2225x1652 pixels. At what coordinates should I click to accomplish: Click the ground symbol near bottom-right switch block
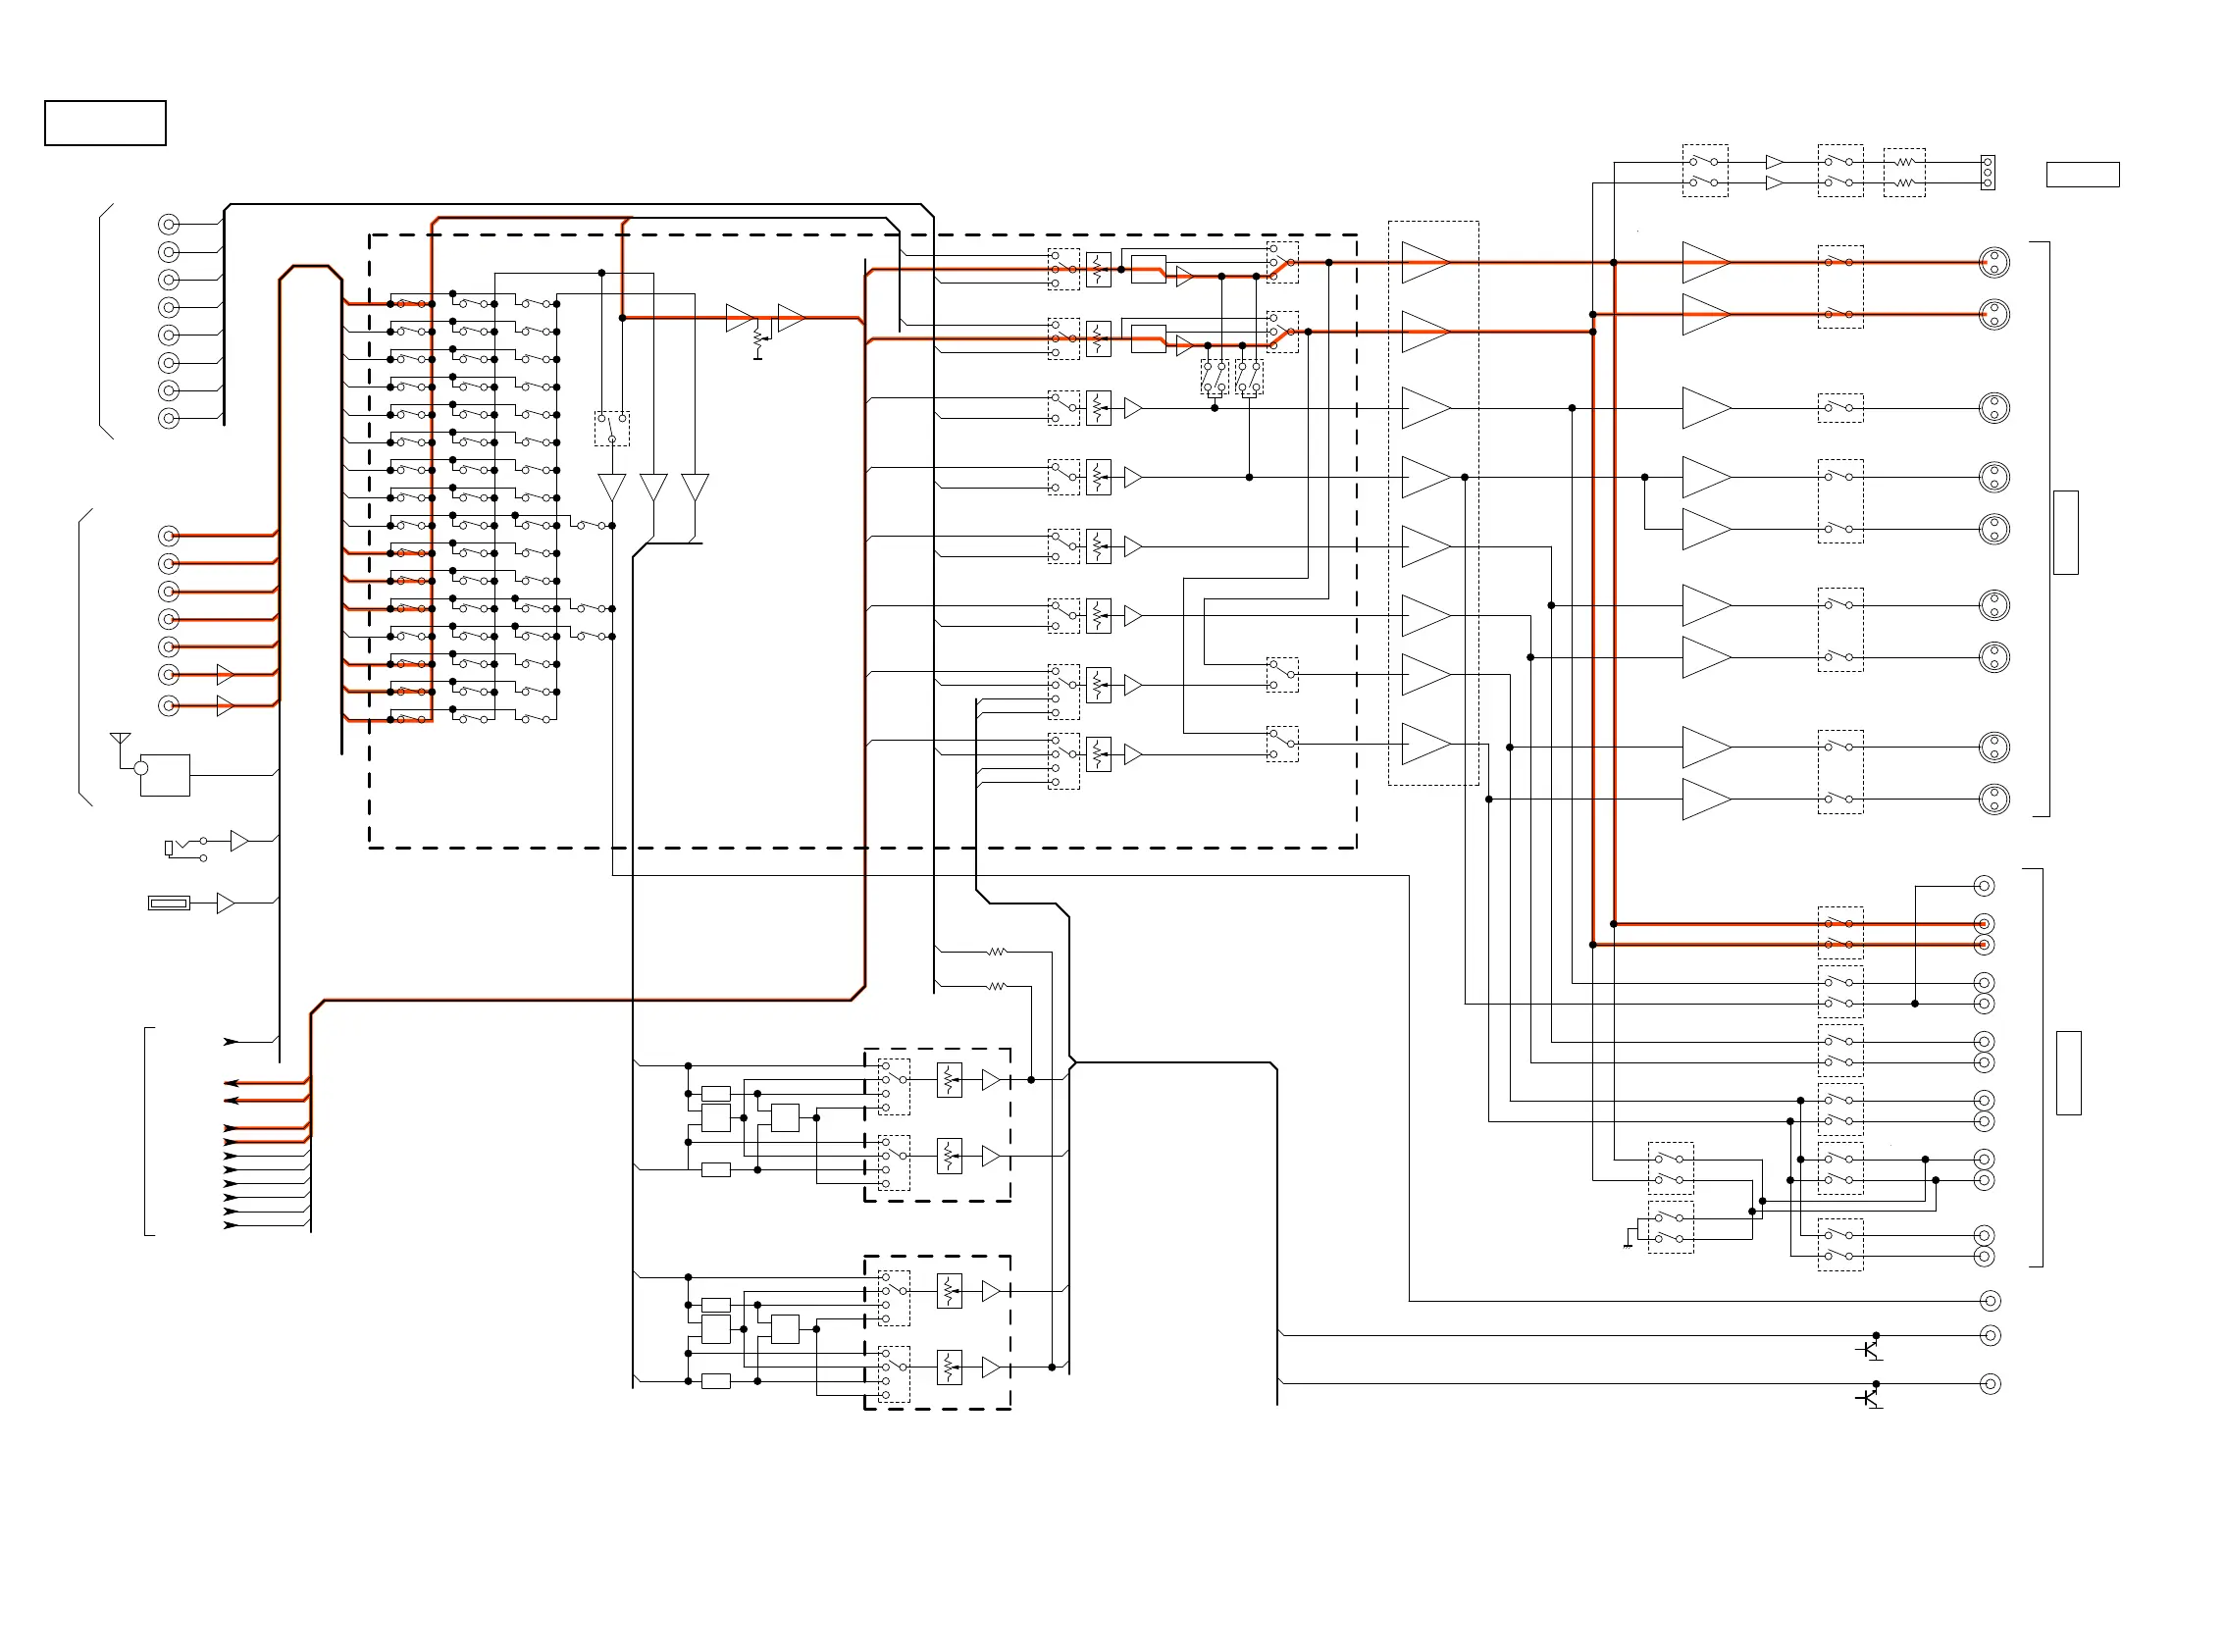pyautogui.click(x=1628, y=1244)
